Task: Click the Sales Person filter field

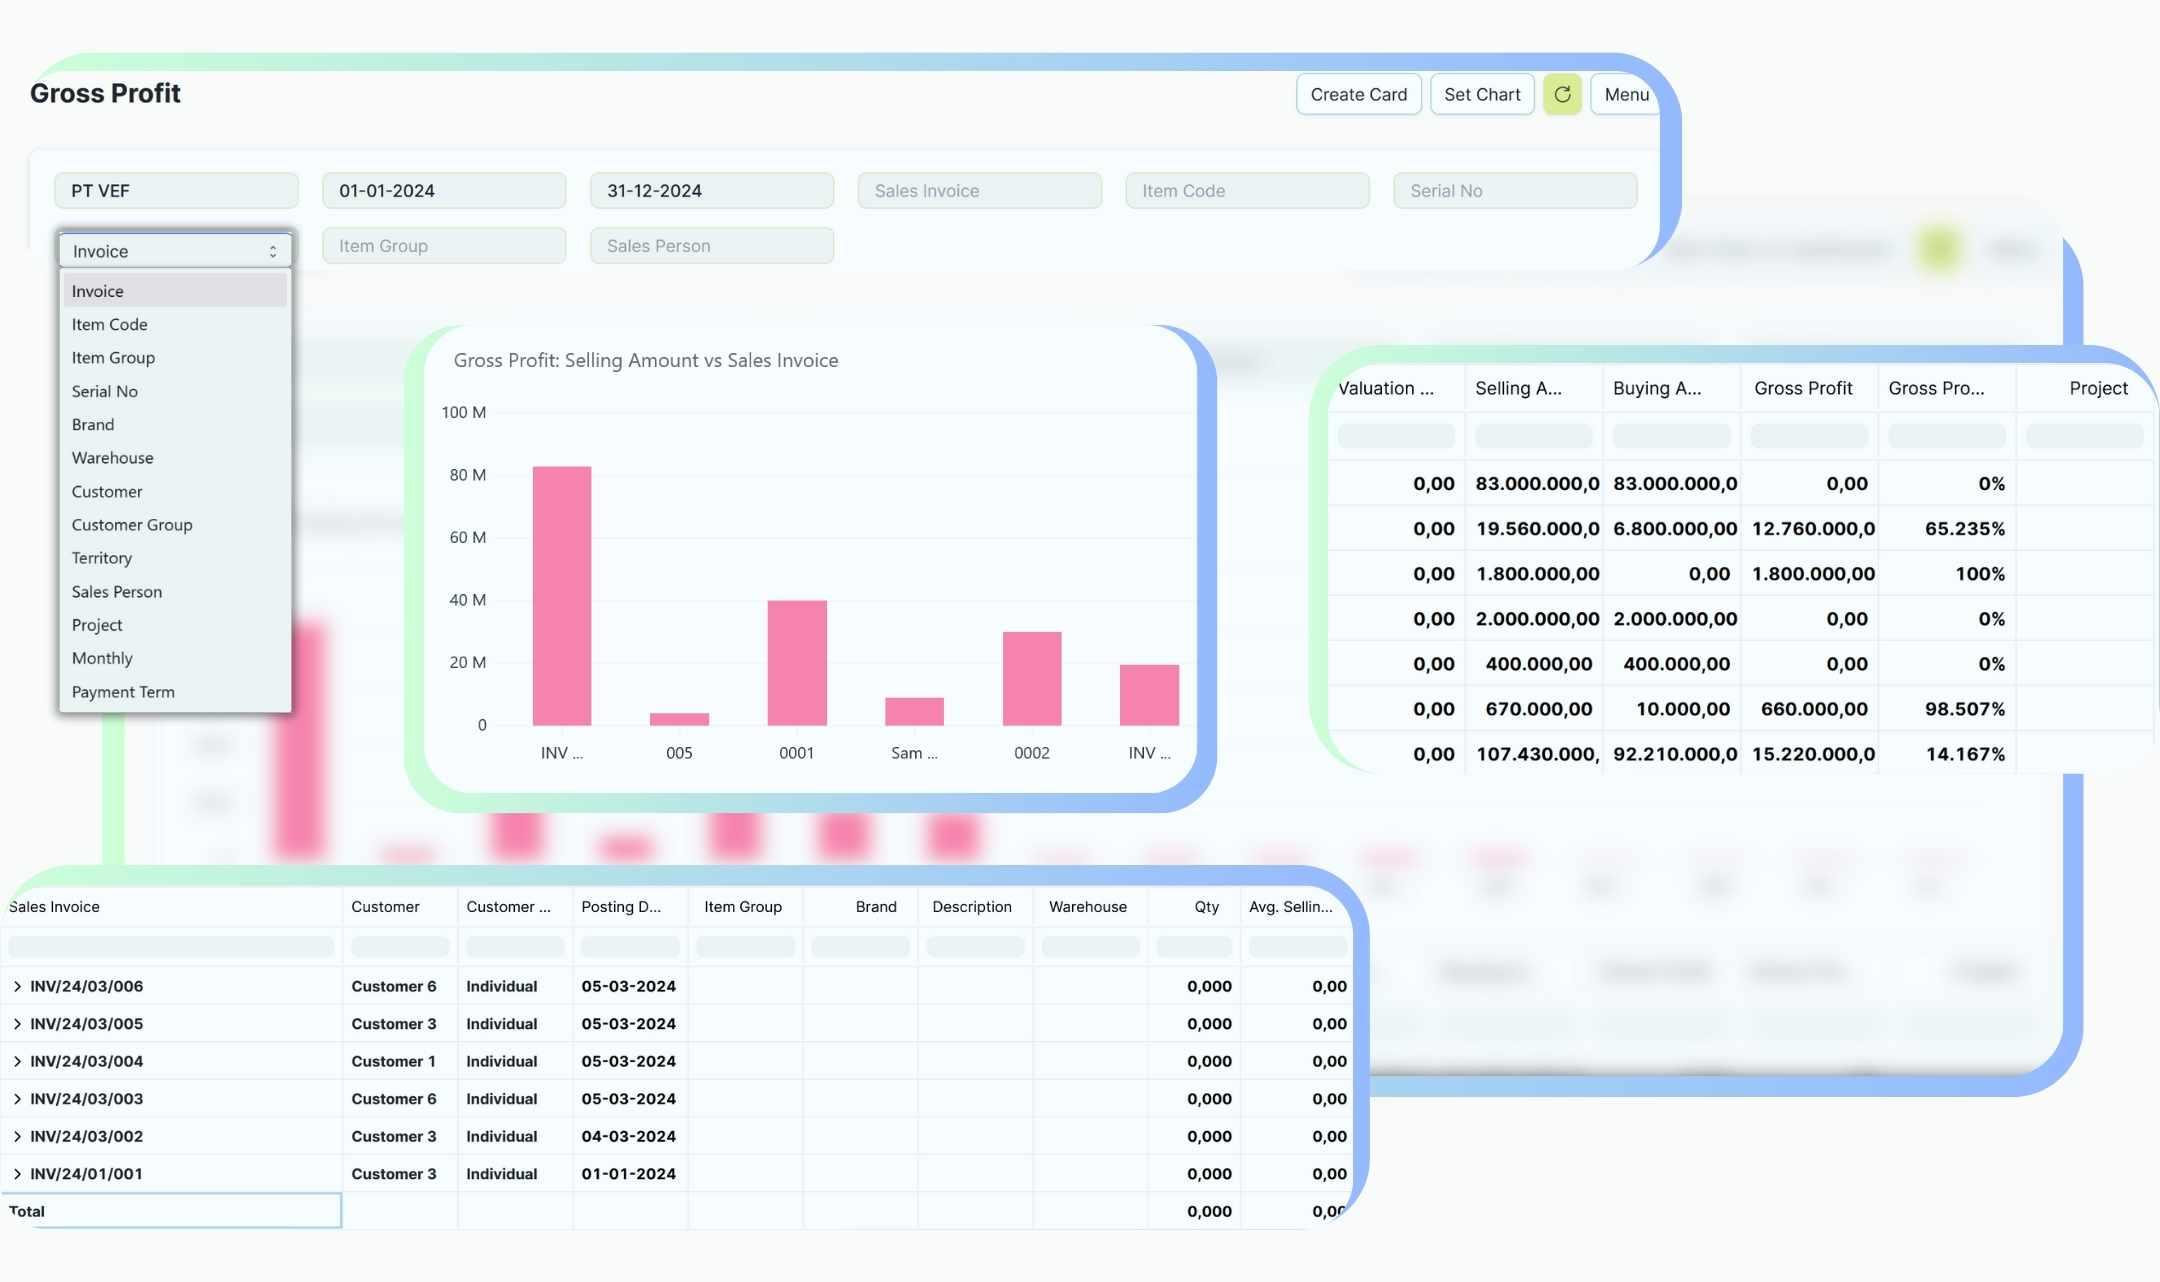Action: 711,246
